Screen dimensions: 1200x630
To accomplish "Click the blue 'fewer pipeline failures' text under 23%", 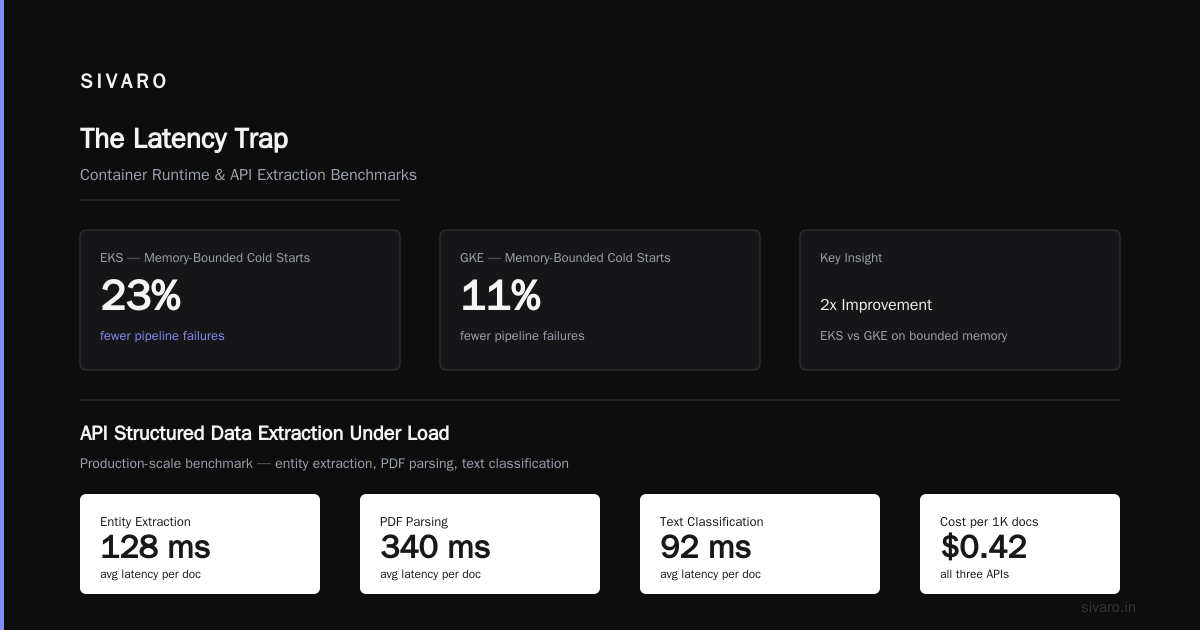I will point(162,336).
